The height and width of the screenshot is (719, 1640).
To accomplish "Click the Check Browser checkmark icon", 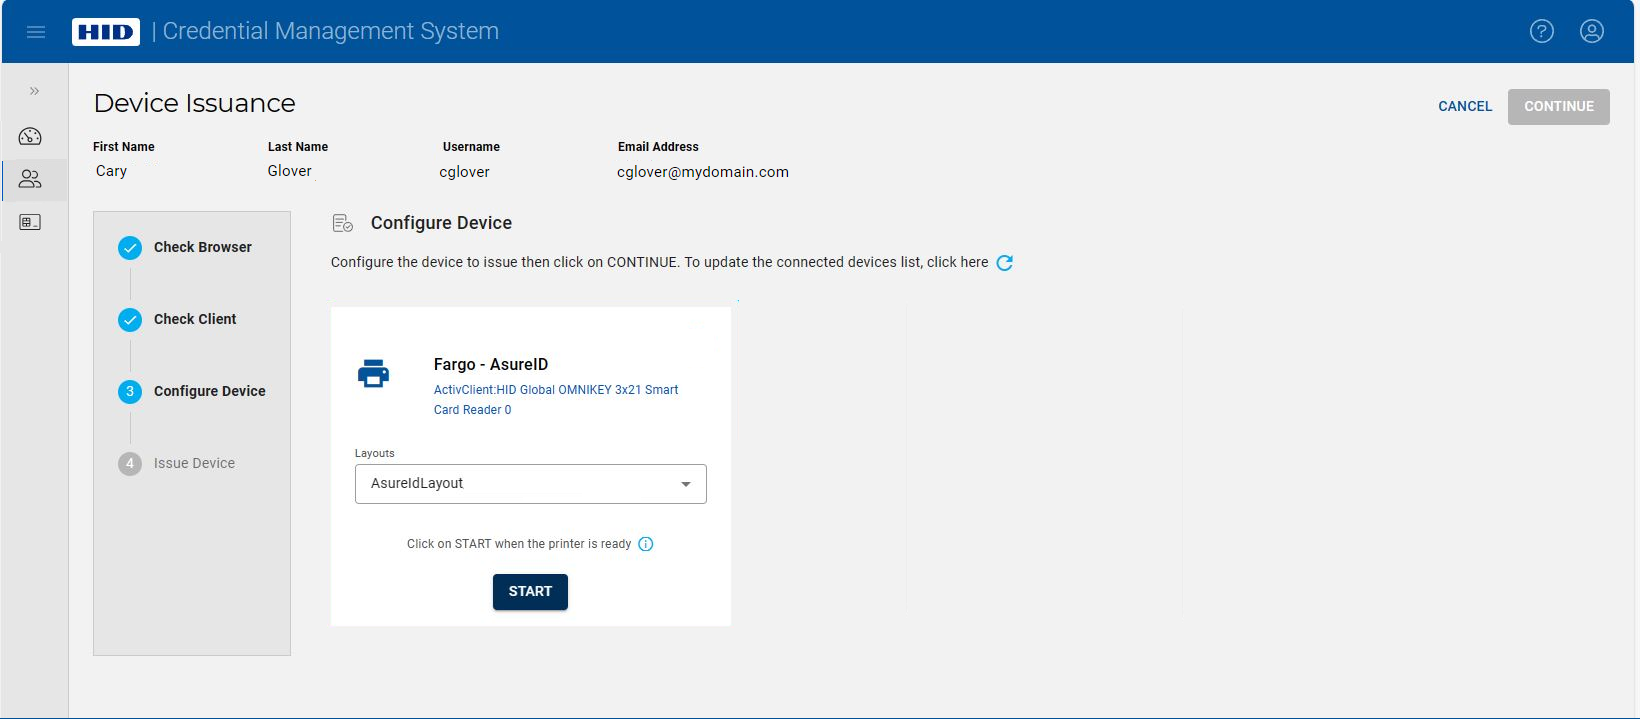I will pyautogui.click(x=130, y=248).
